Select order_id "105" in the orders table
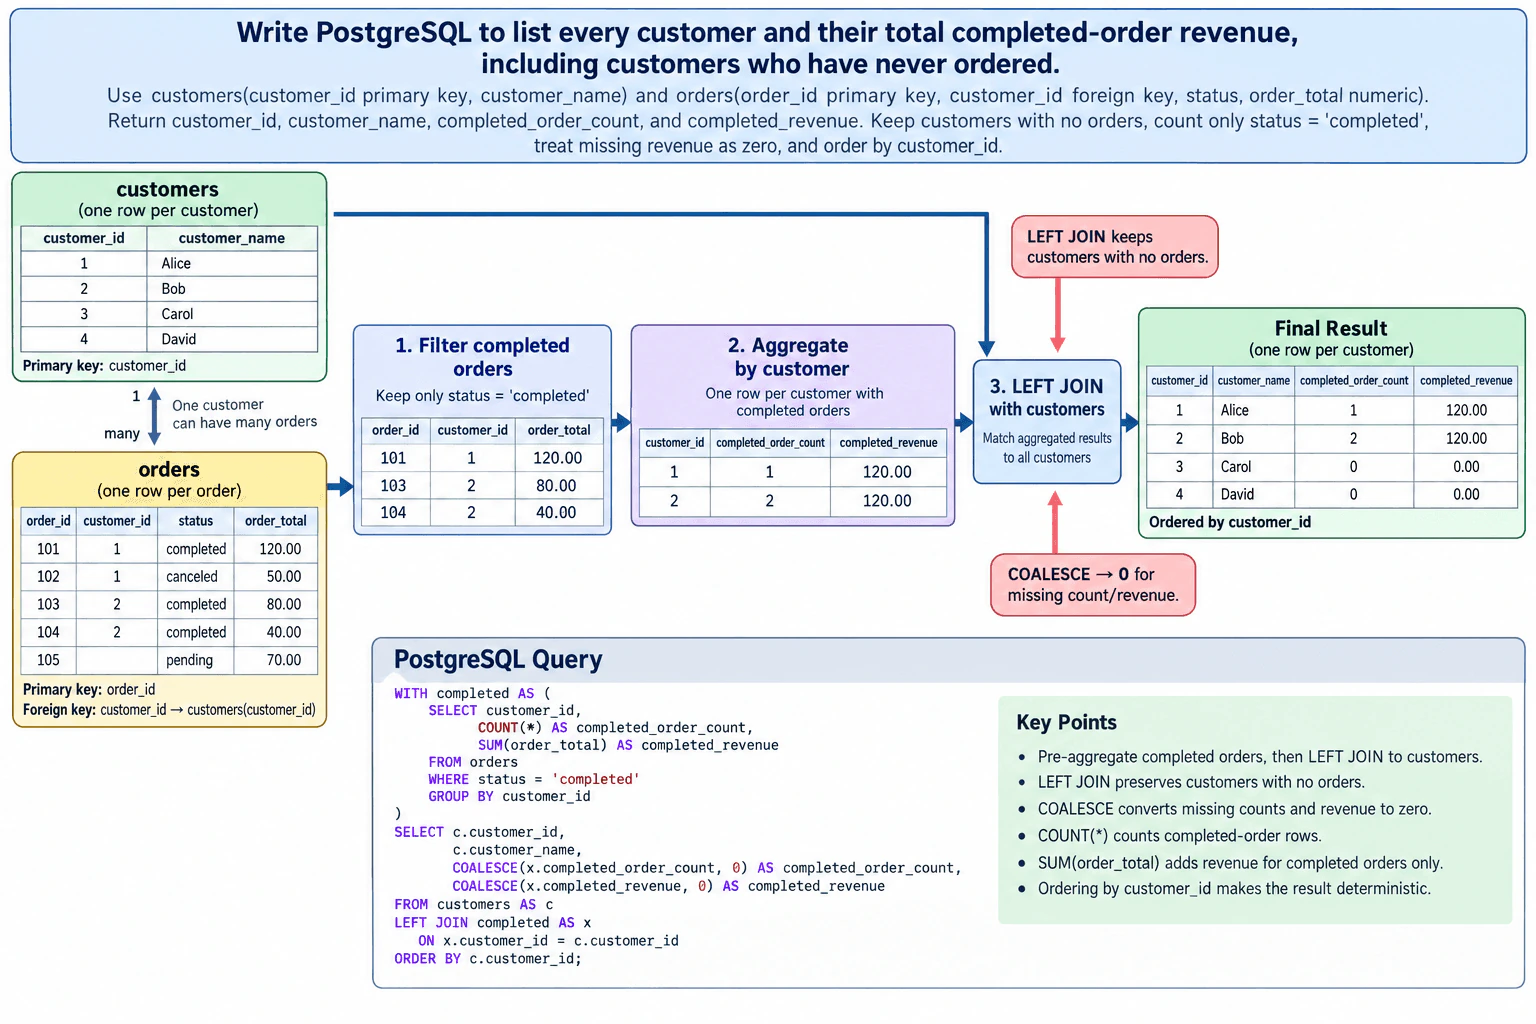 click(48, 660)
